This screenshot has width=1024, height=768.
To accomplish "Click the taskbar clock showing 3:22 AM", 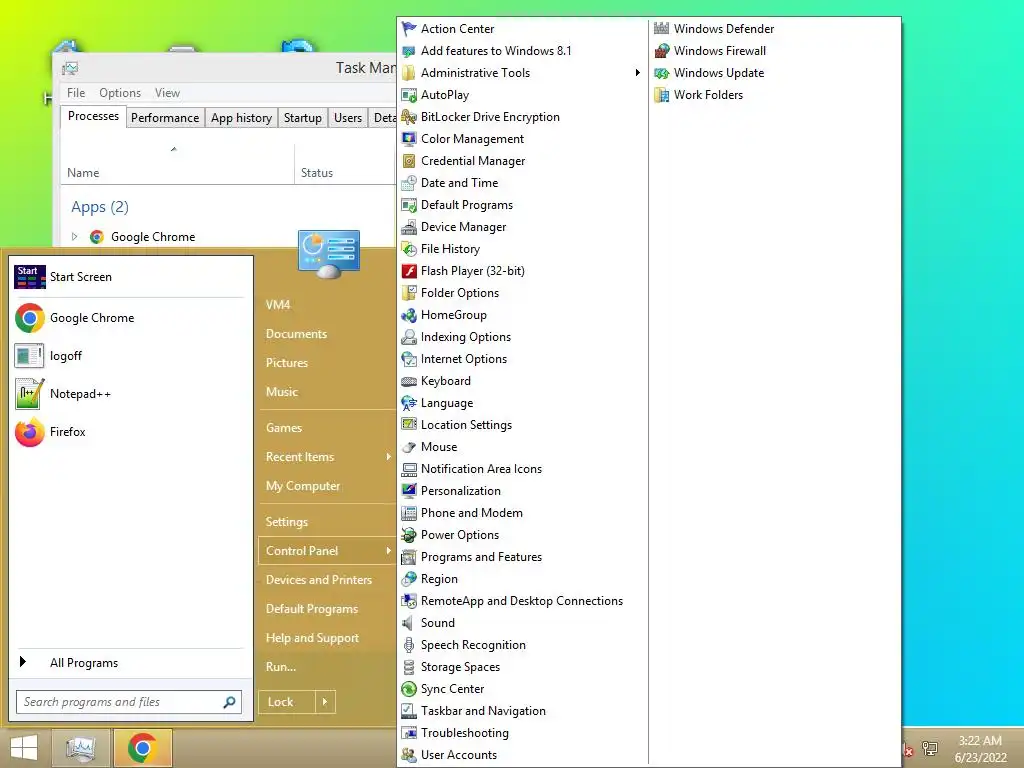I will pos(980,749).
